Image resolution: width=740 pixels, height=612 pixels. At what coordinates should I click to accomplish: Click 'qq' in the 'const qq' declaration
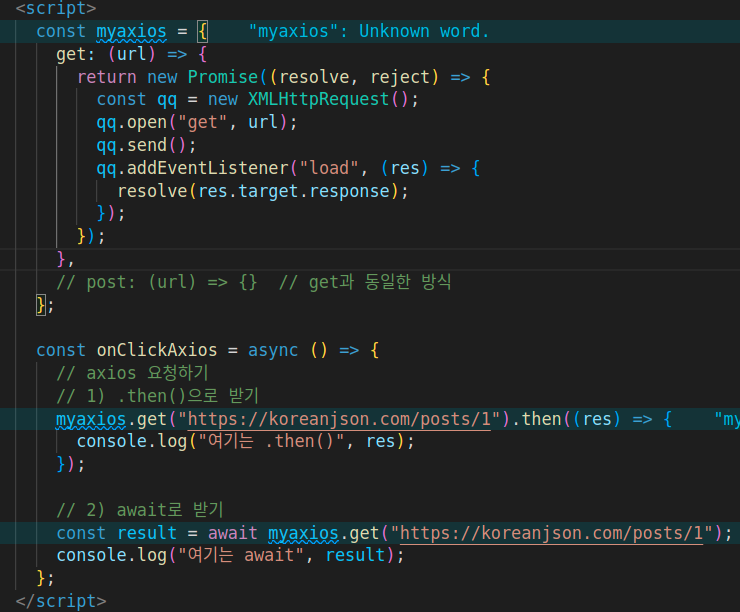click(x=167, y=100)
